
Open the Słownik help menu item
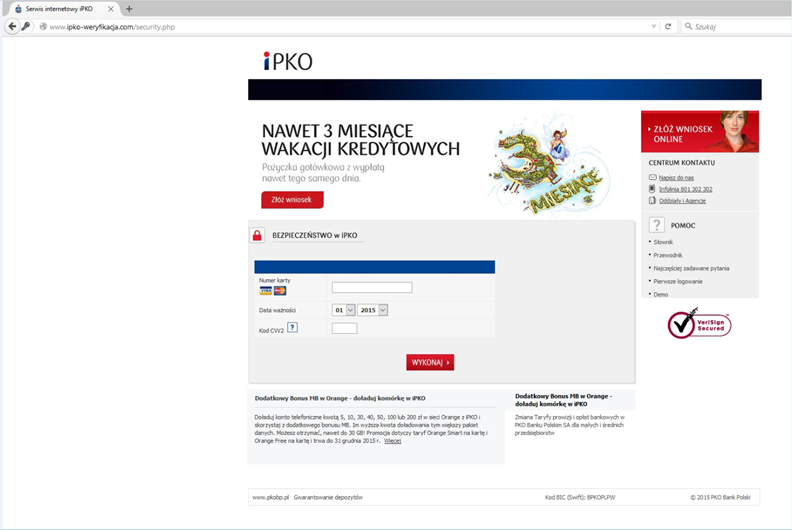click(x=663, y=242)
